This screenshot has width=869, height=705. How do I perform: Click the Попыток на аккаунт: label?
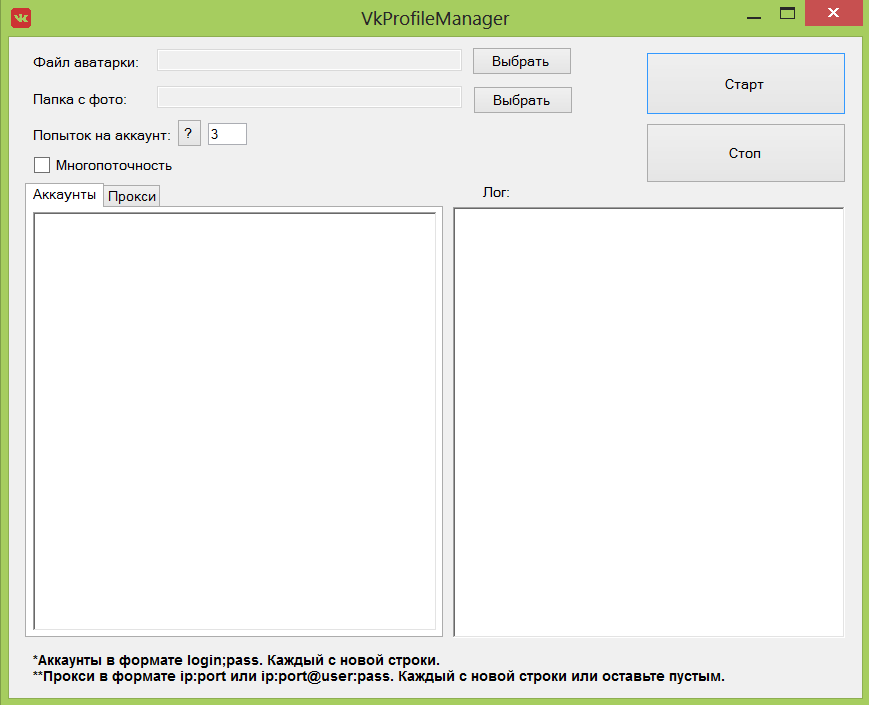click(102, 135)
